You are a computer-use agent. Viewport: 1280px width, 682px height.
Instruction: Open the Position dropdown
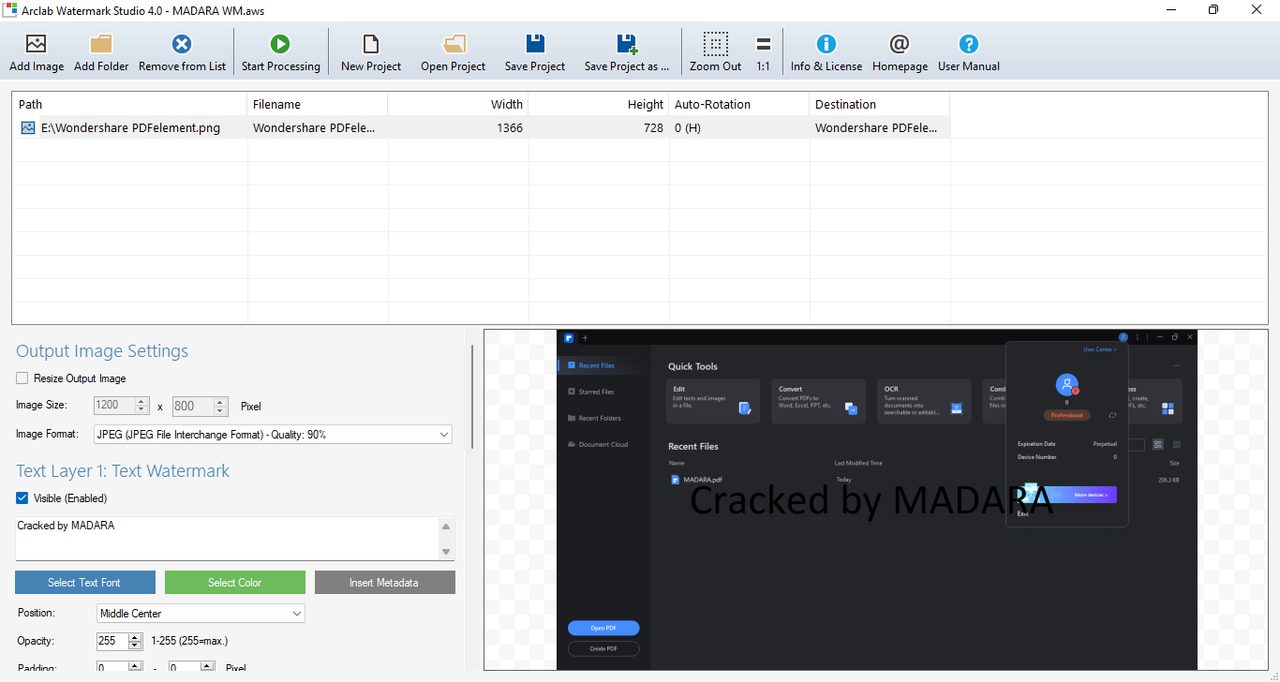coord(201,613)
